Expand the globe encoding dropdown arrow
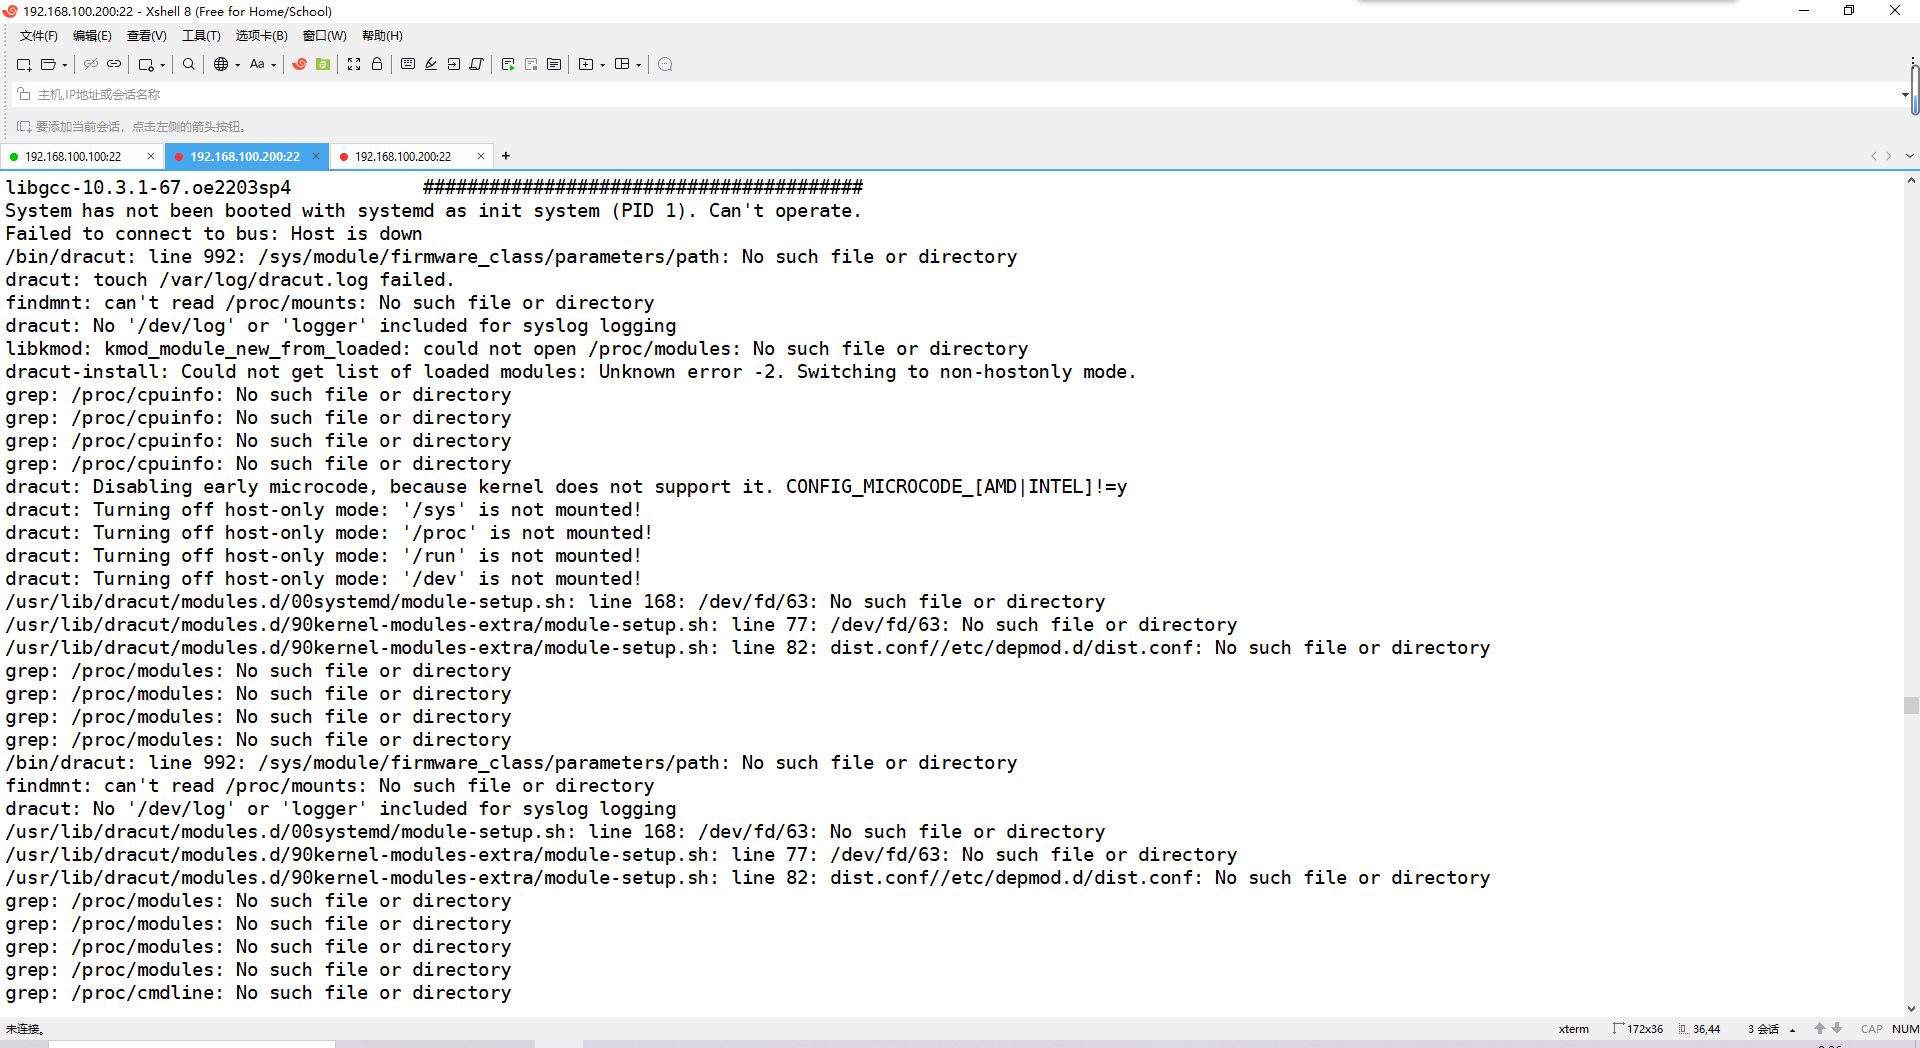 tap(238, 65)
